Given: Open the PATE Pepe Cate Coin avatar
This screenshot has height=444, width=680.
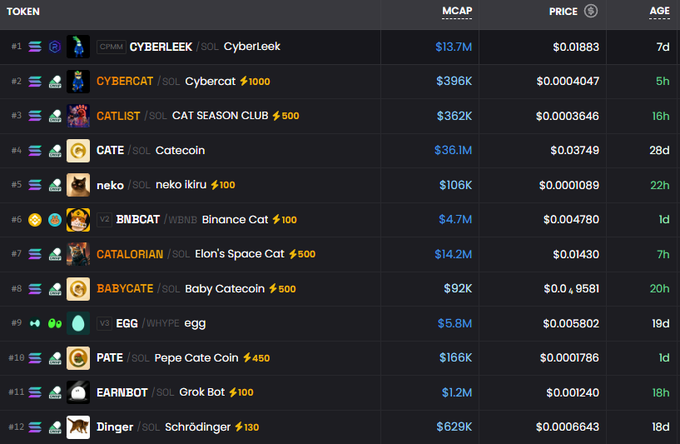Looking at the screenshot, I should (78, 358).
